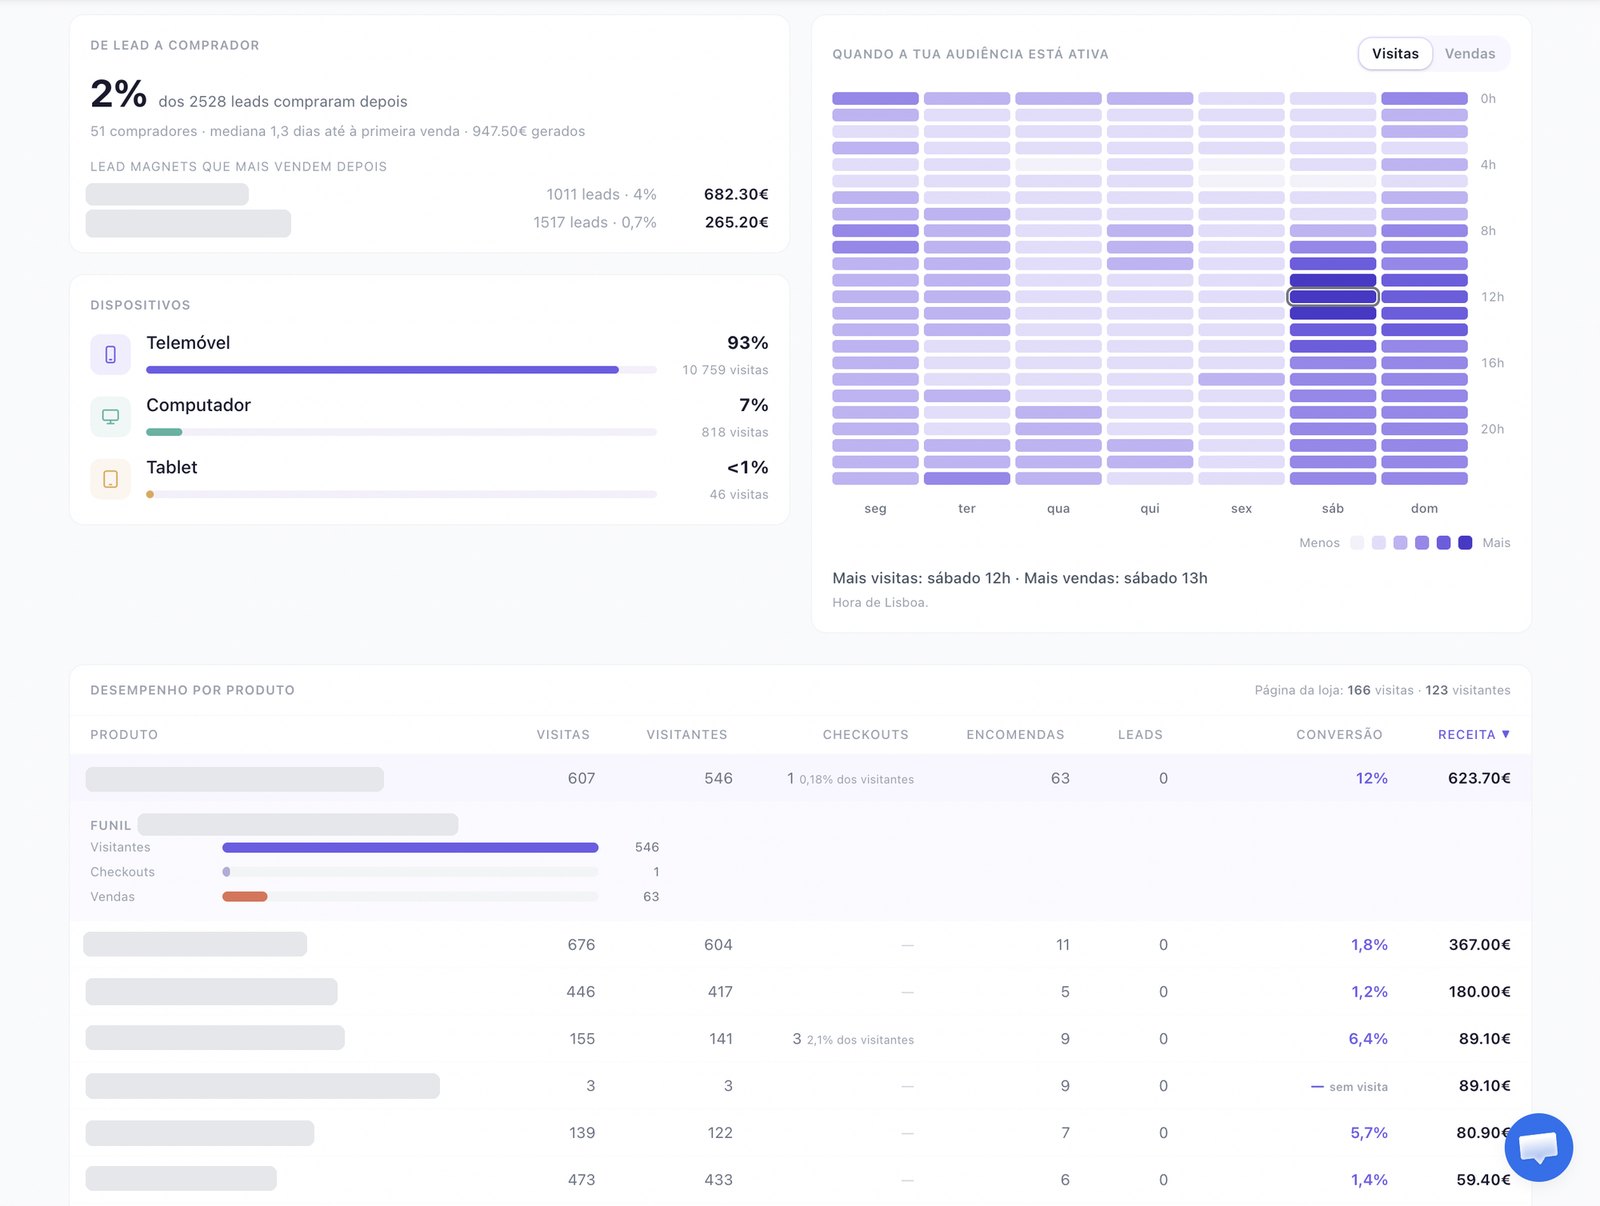Sort by the Checkouts column header

tap(866, 734)
